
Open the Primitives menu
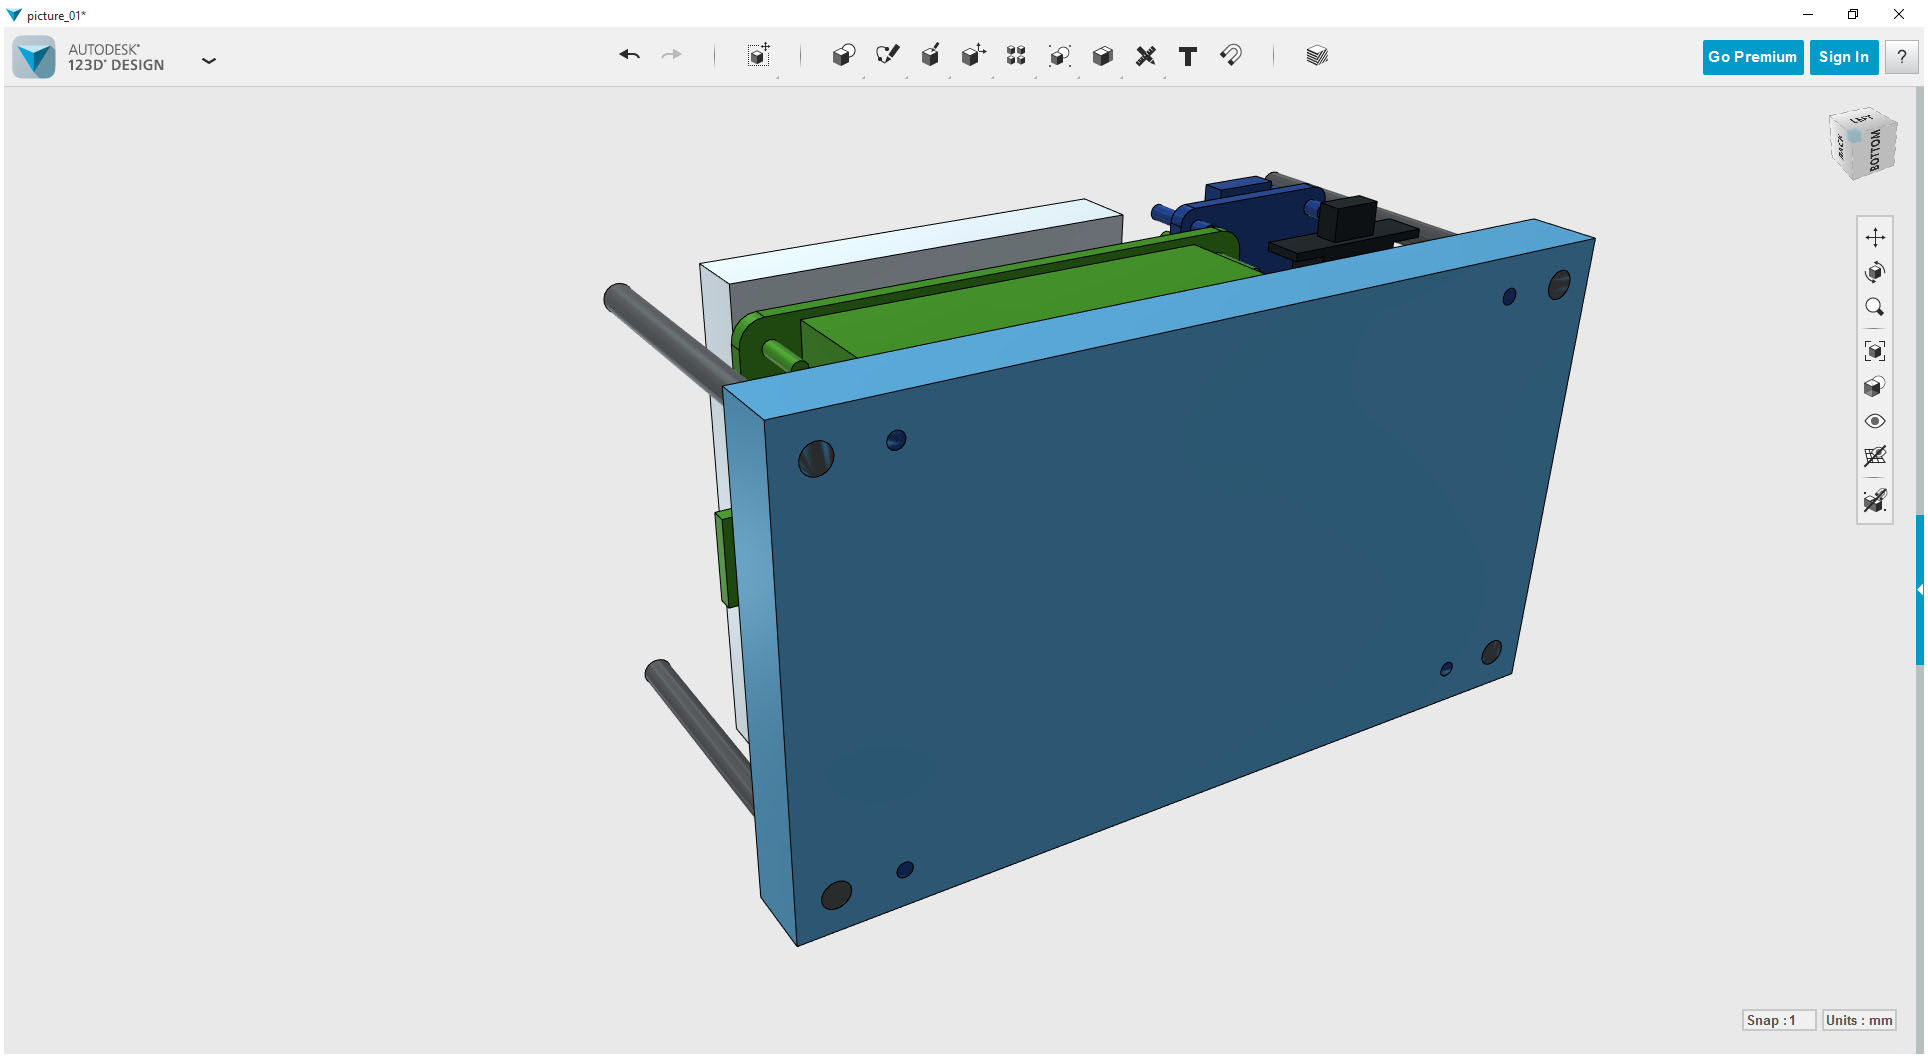click(844, 56)
